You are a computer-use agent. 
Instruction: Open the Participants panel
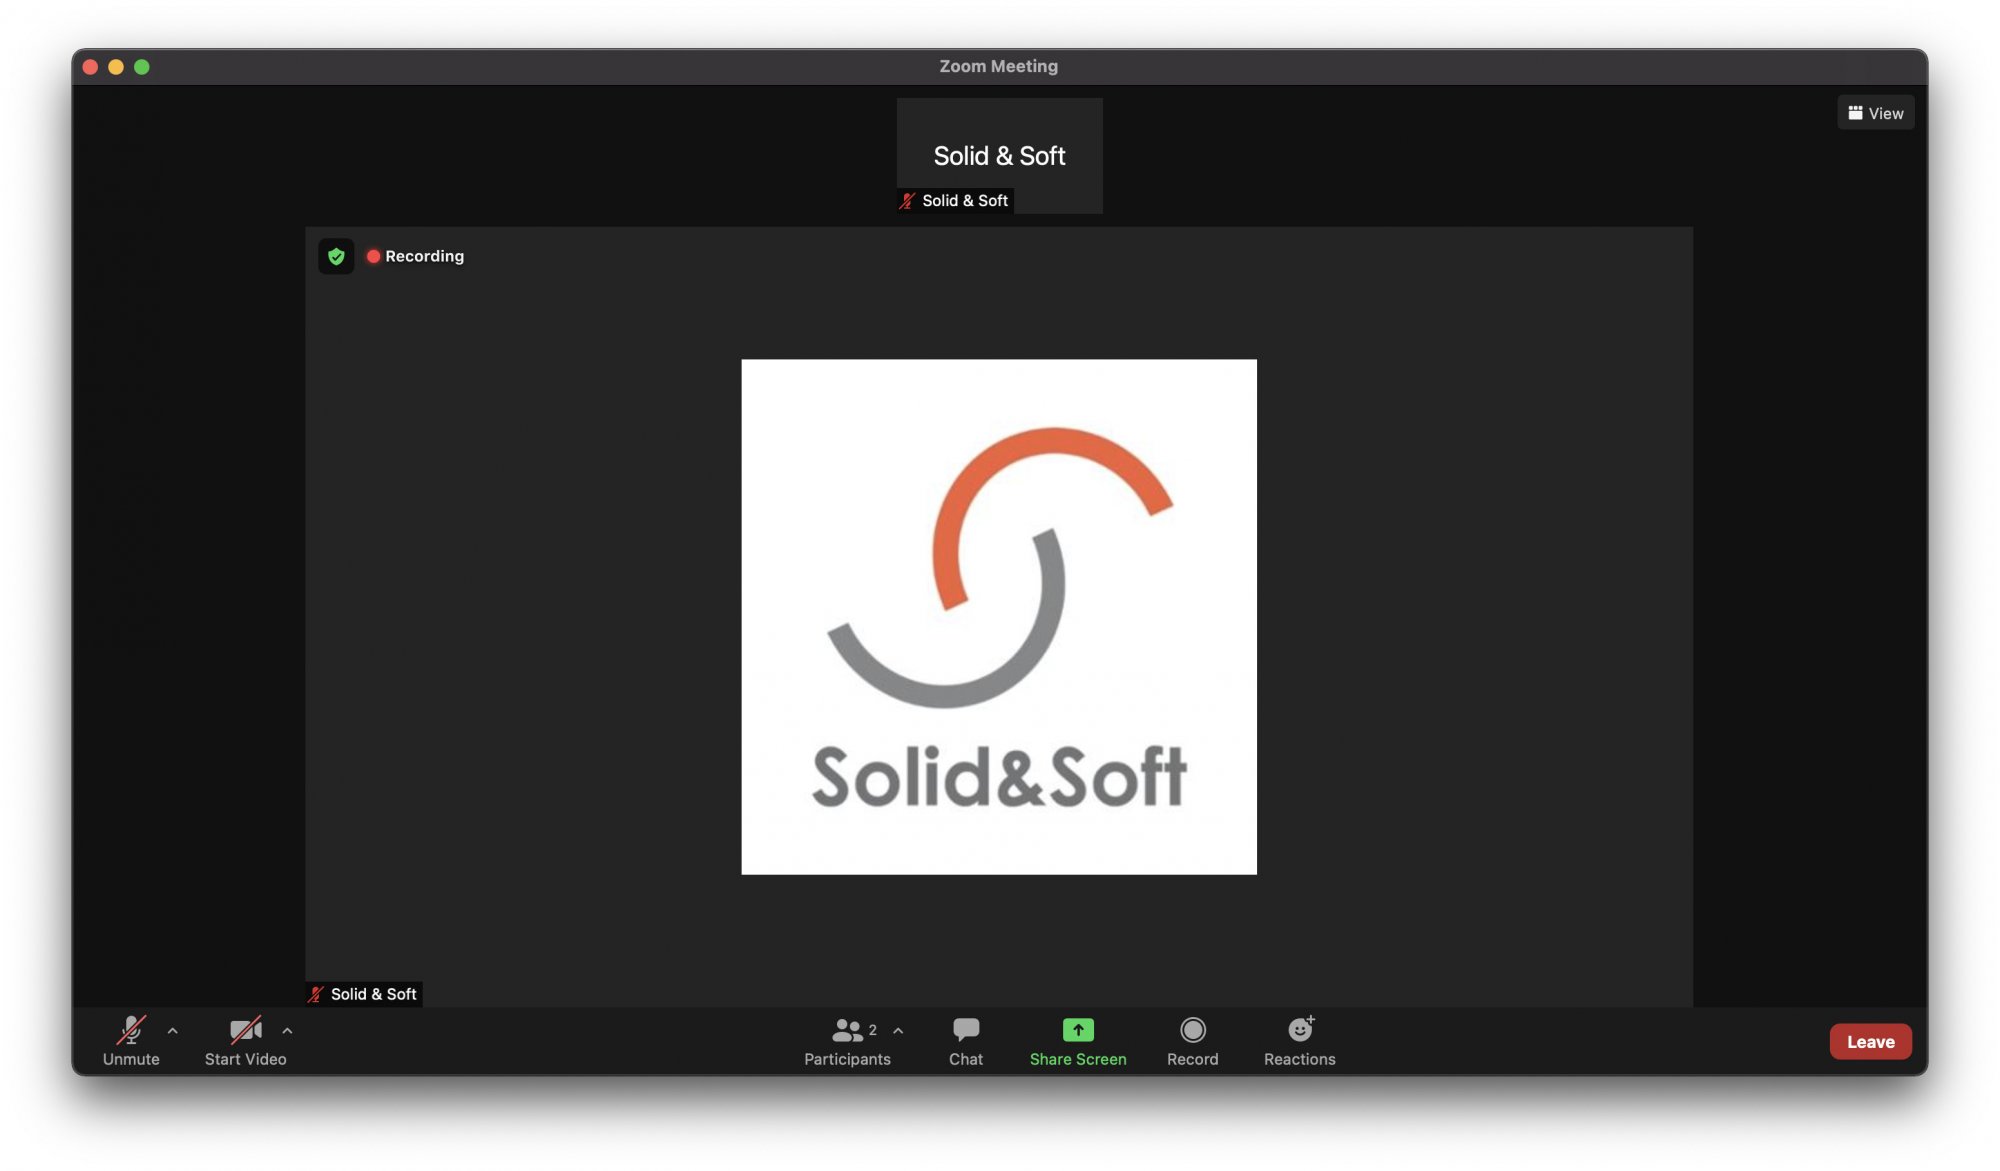click(x=847, y=1041)
